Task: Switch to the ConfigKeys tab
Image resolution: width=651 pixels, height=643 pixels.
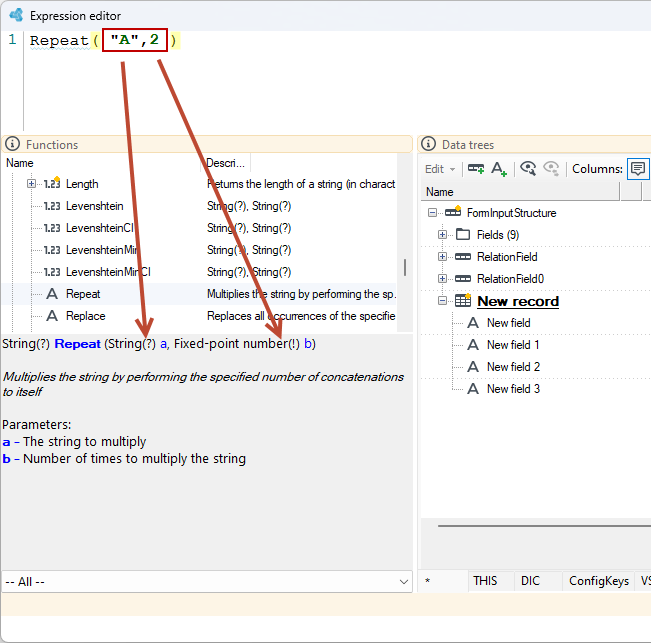Action: 599,580
